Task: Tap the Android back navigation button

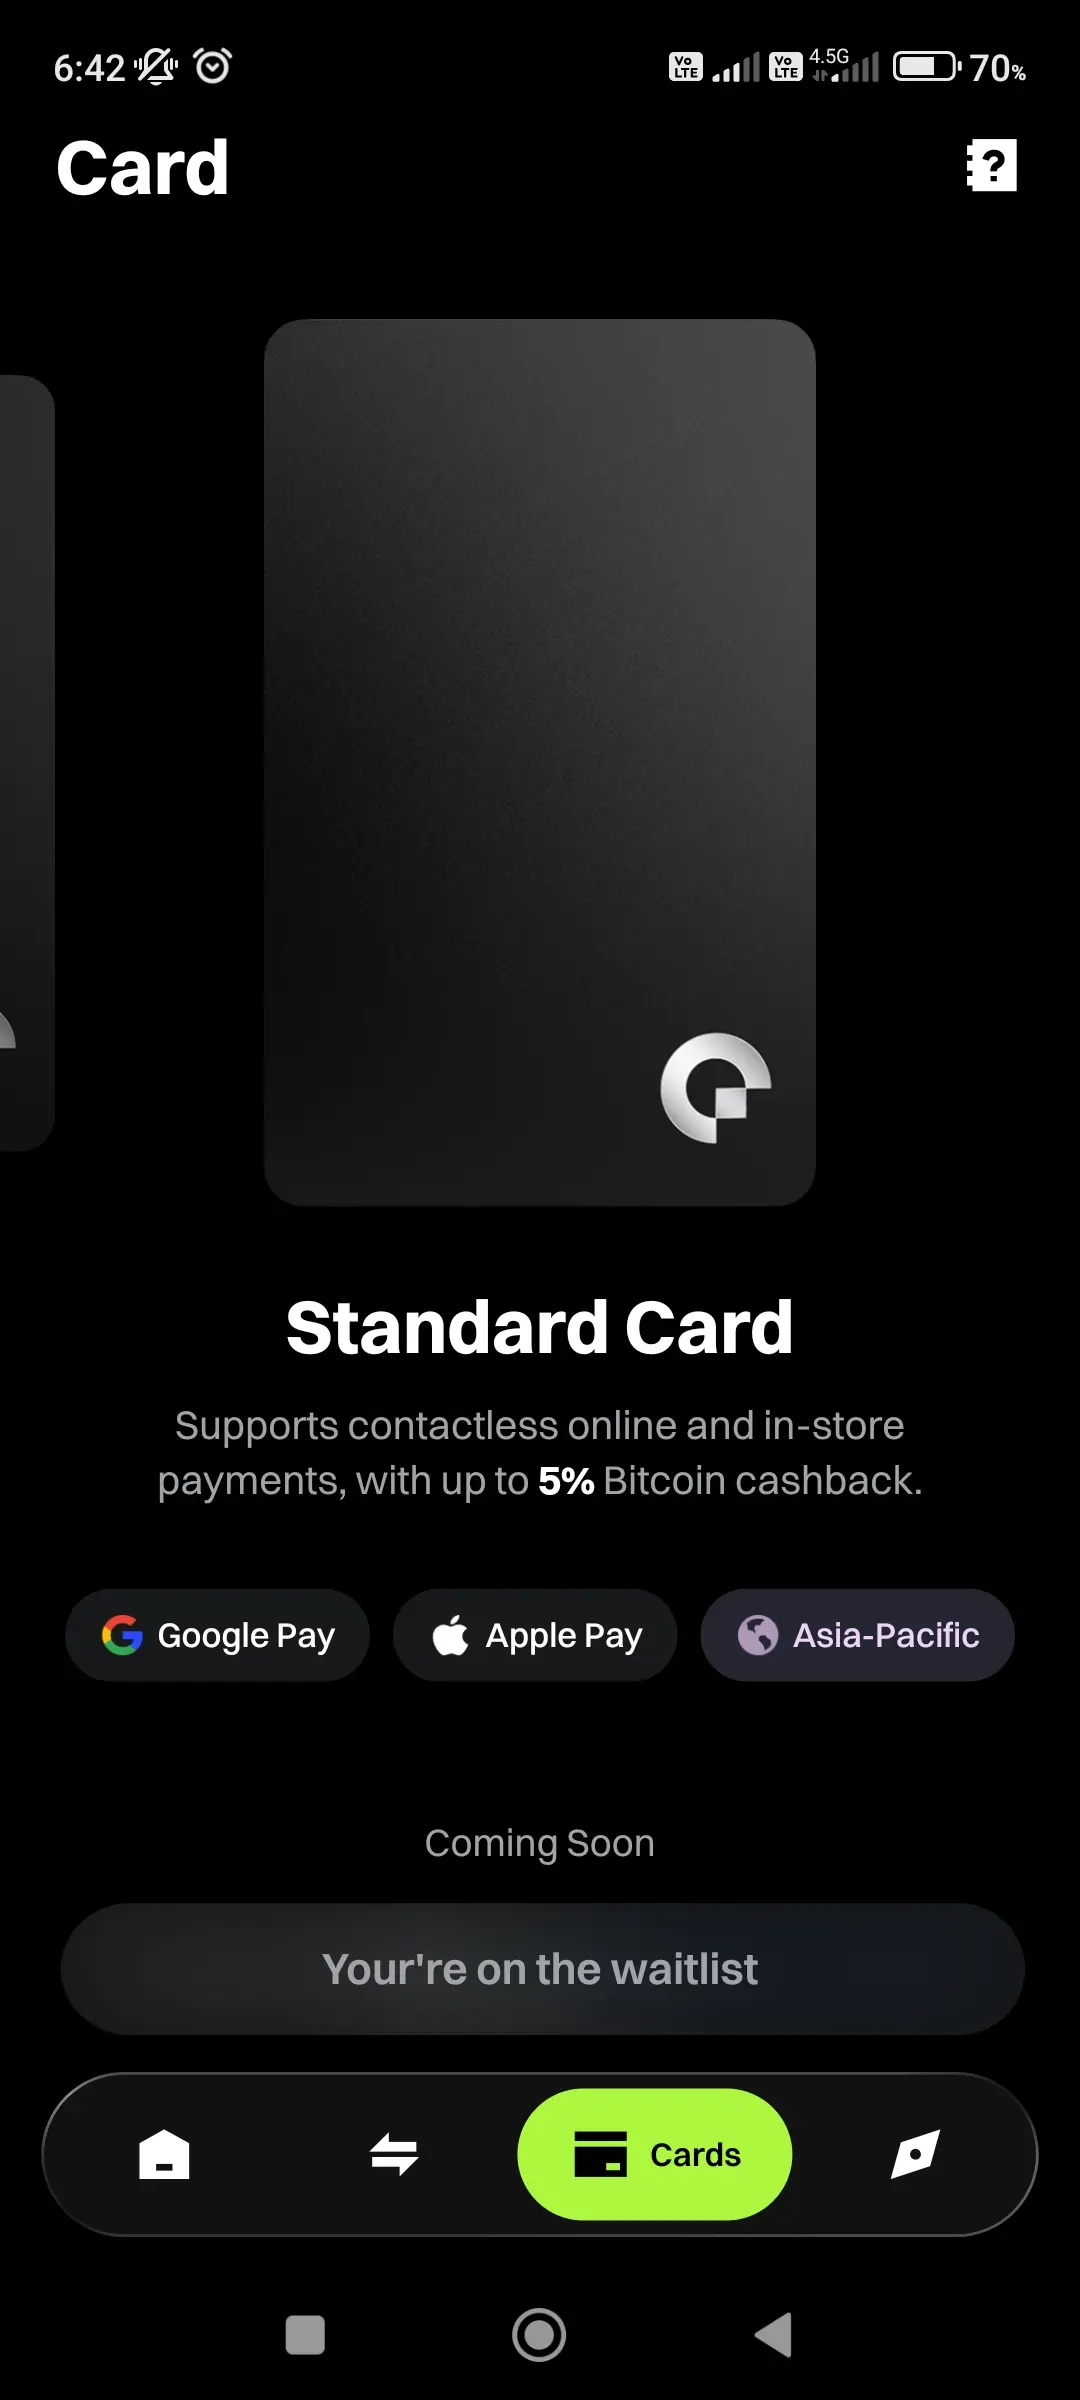Action: point(774,2335)
